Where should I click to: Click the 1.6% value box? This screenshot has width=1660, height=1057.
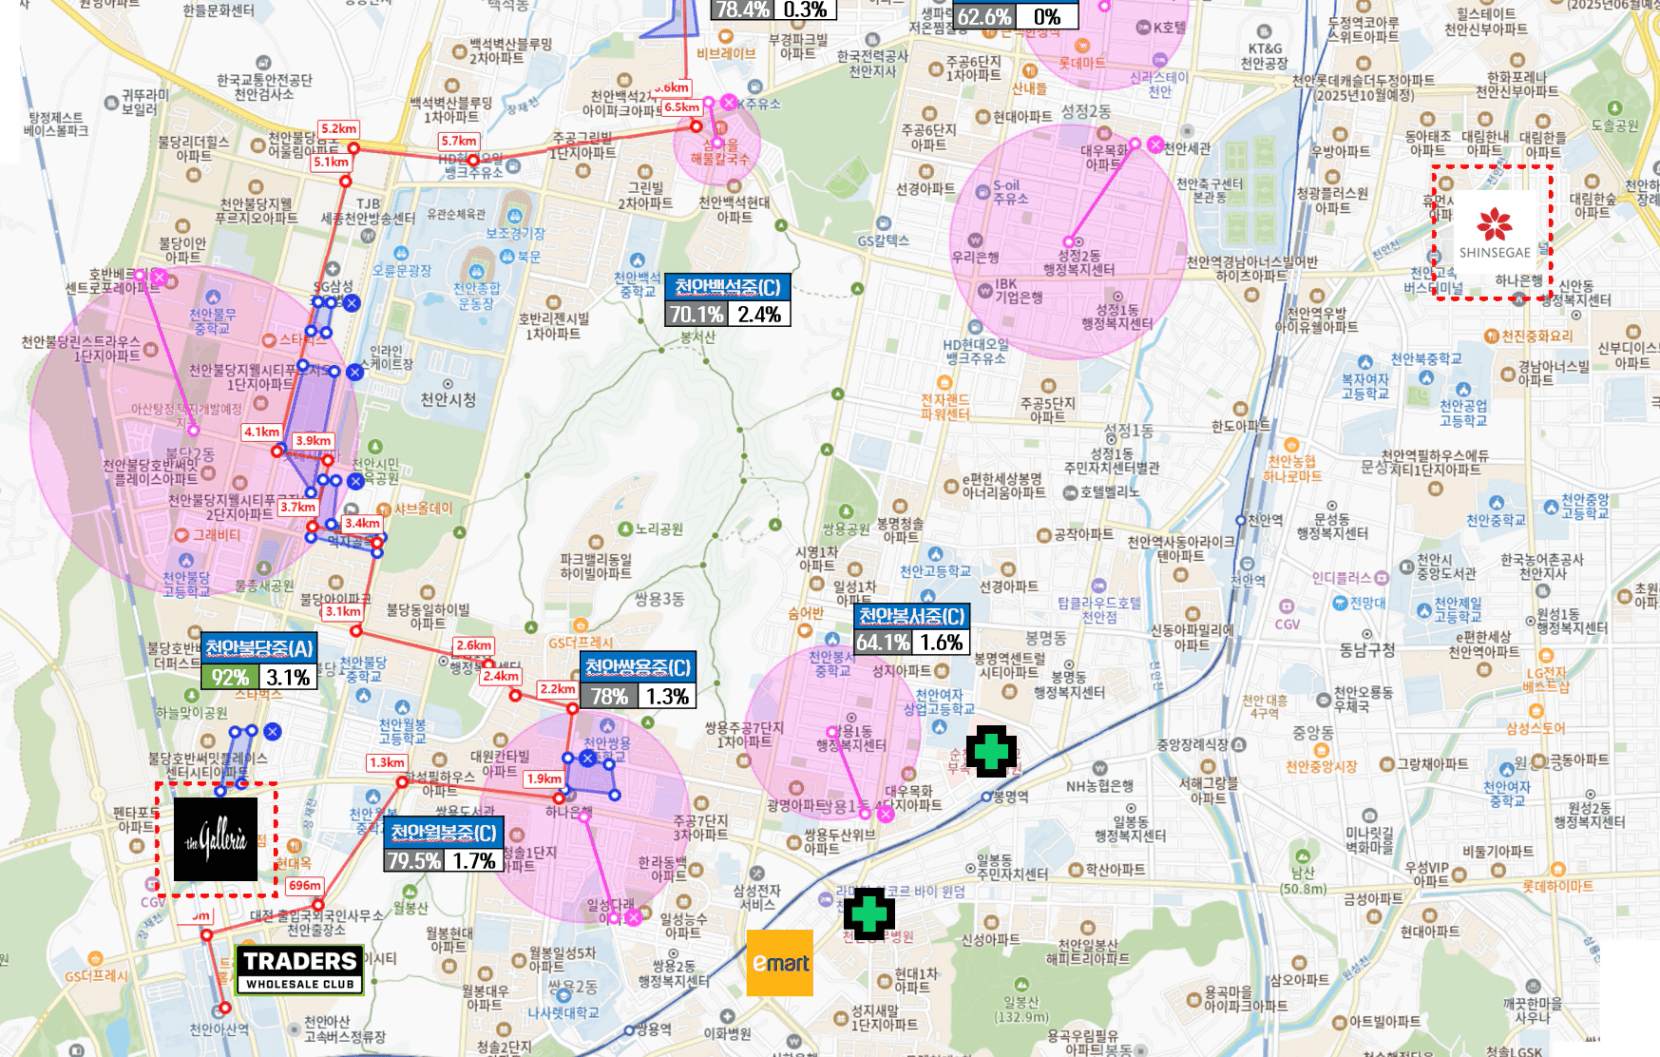(x=940, y=642)
